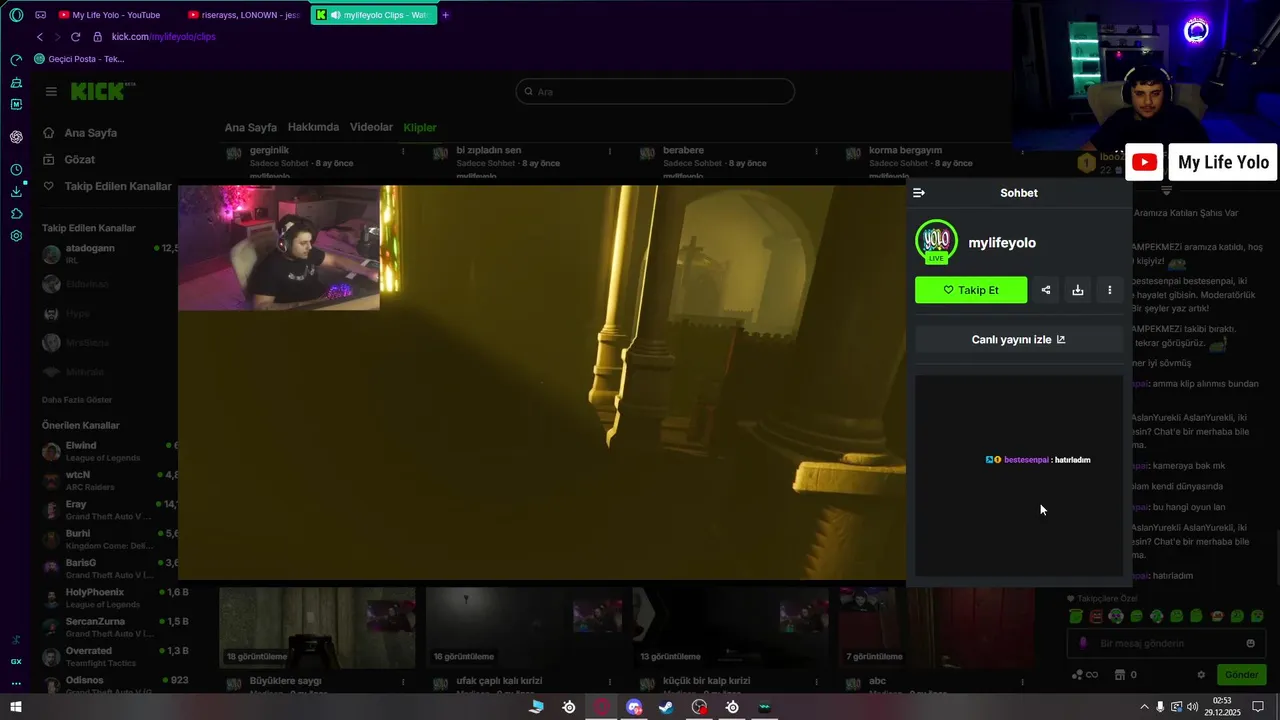The width and height of the screenshot is (1280, 720).
Task: Open Ana Sayfa in Kick left sidebar
Action: (79, 133)
